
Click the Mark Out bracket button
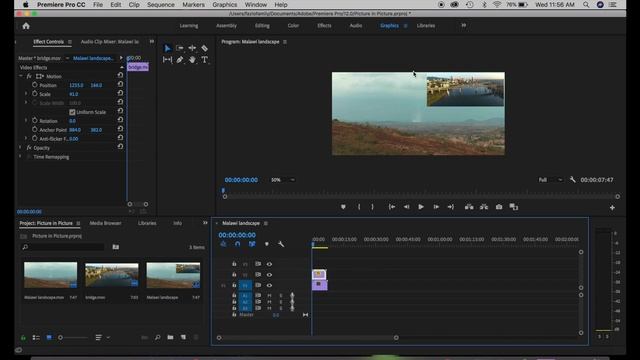point(372,207)
